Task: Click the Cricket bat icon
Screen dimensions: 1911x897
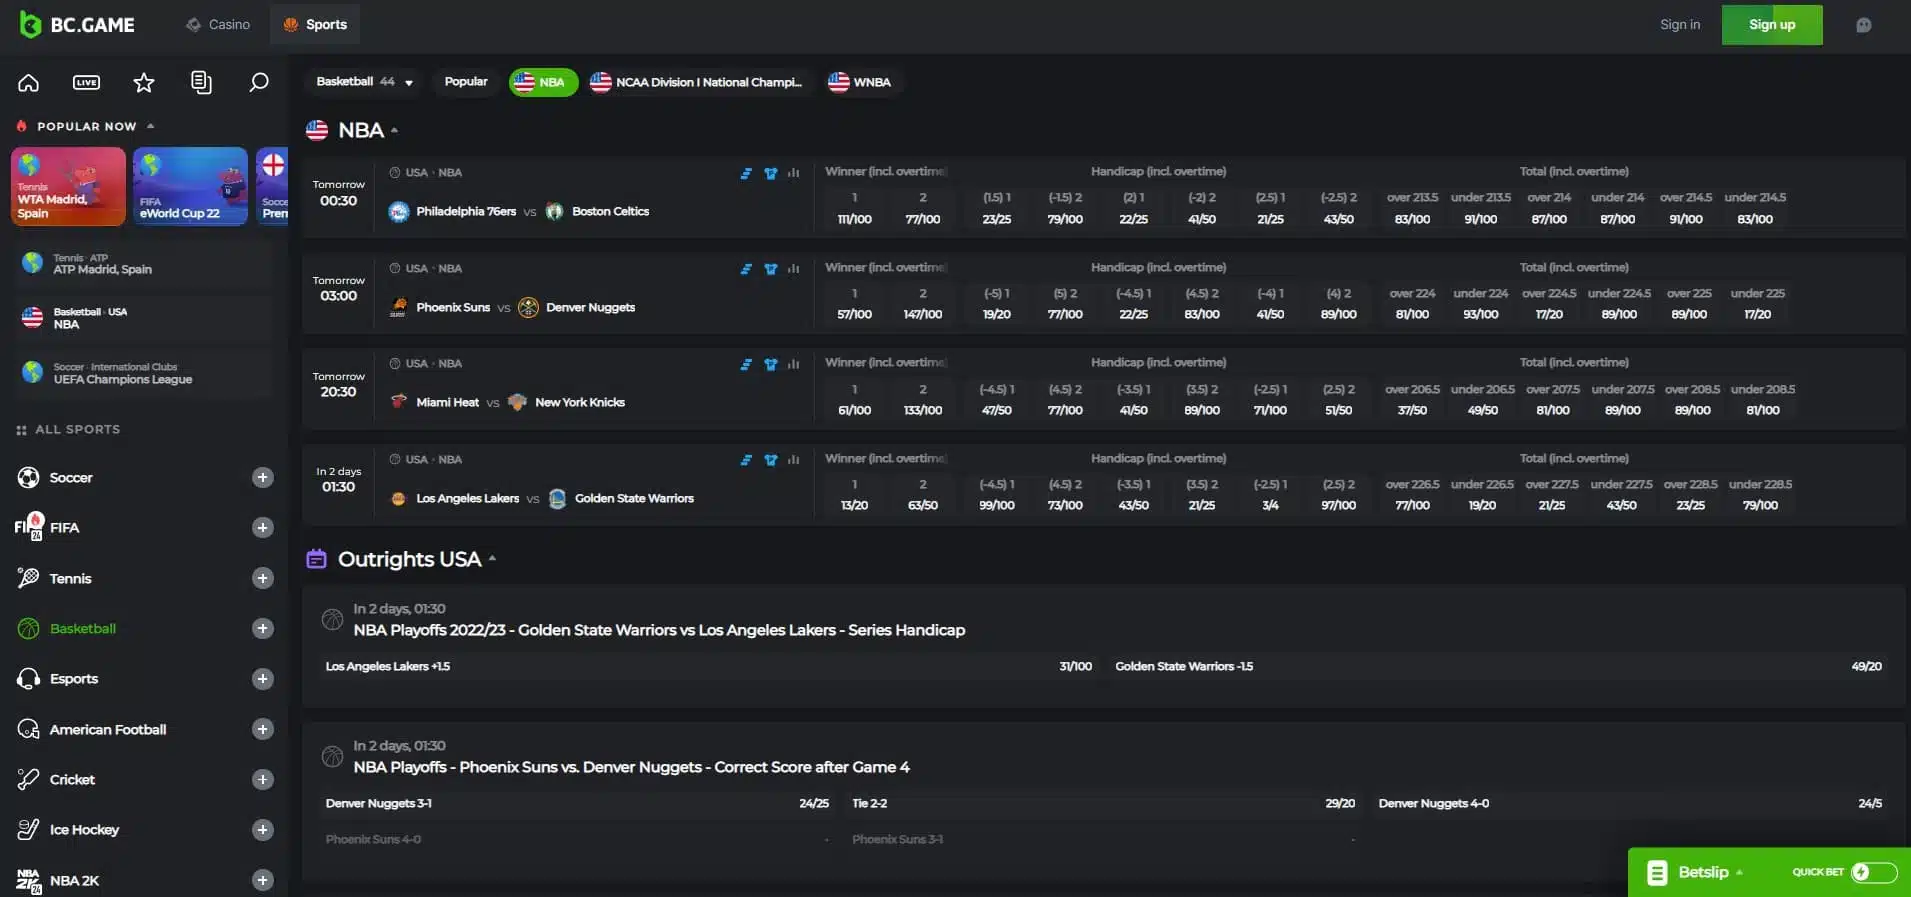Action: pos(28,779)
